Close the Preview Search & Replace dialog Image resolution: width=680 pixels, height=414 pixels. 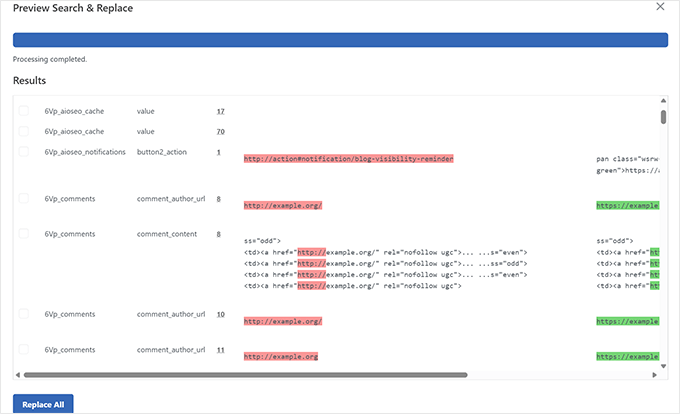click(658, 7)
